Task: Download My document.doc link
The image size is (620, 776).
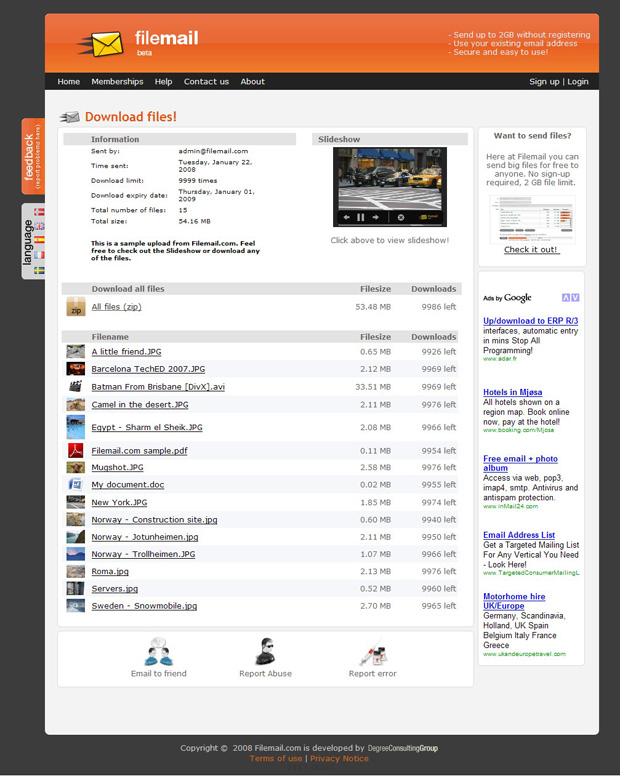Action: pyautogui.click(x=128, y=485)
